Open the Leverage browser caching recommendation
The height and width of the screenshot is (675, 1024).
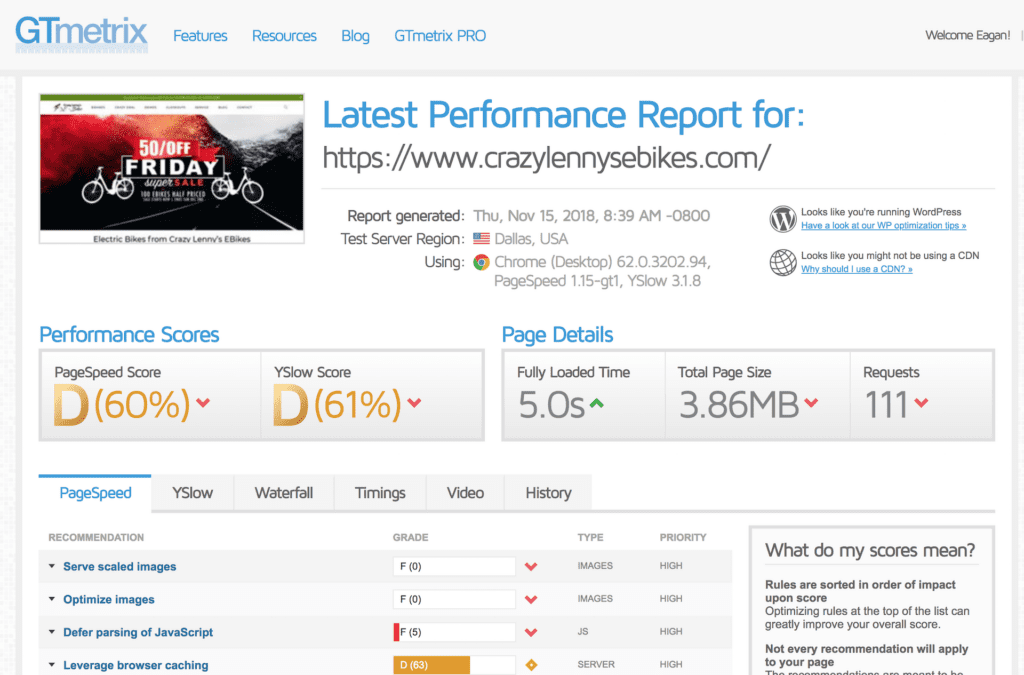click(x=136, y=665)
